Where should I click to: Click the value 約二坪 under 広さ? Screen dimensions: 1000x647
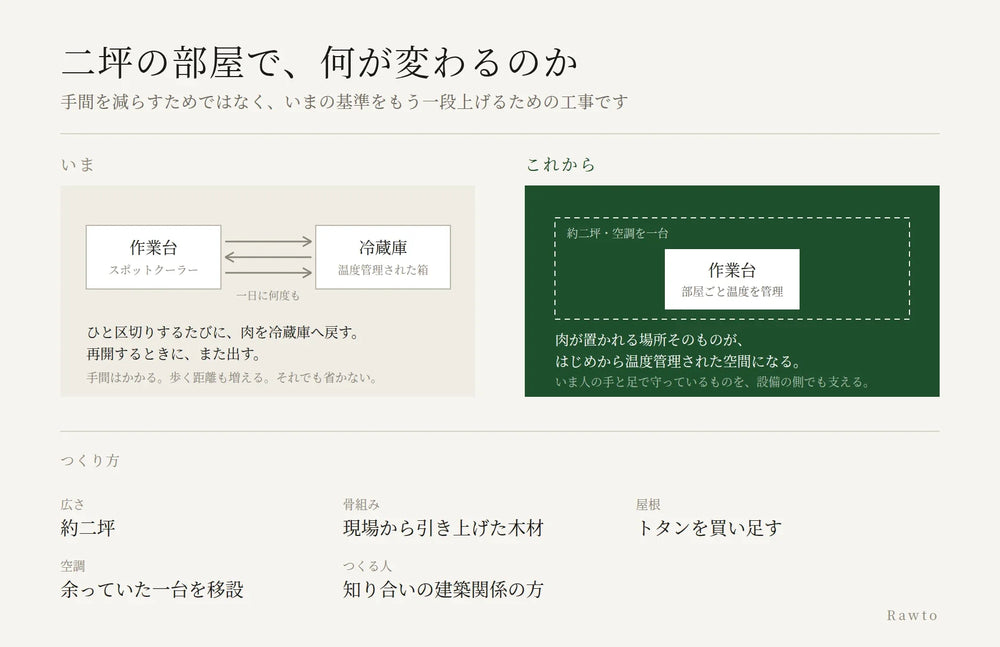click(x=88, y=528)
